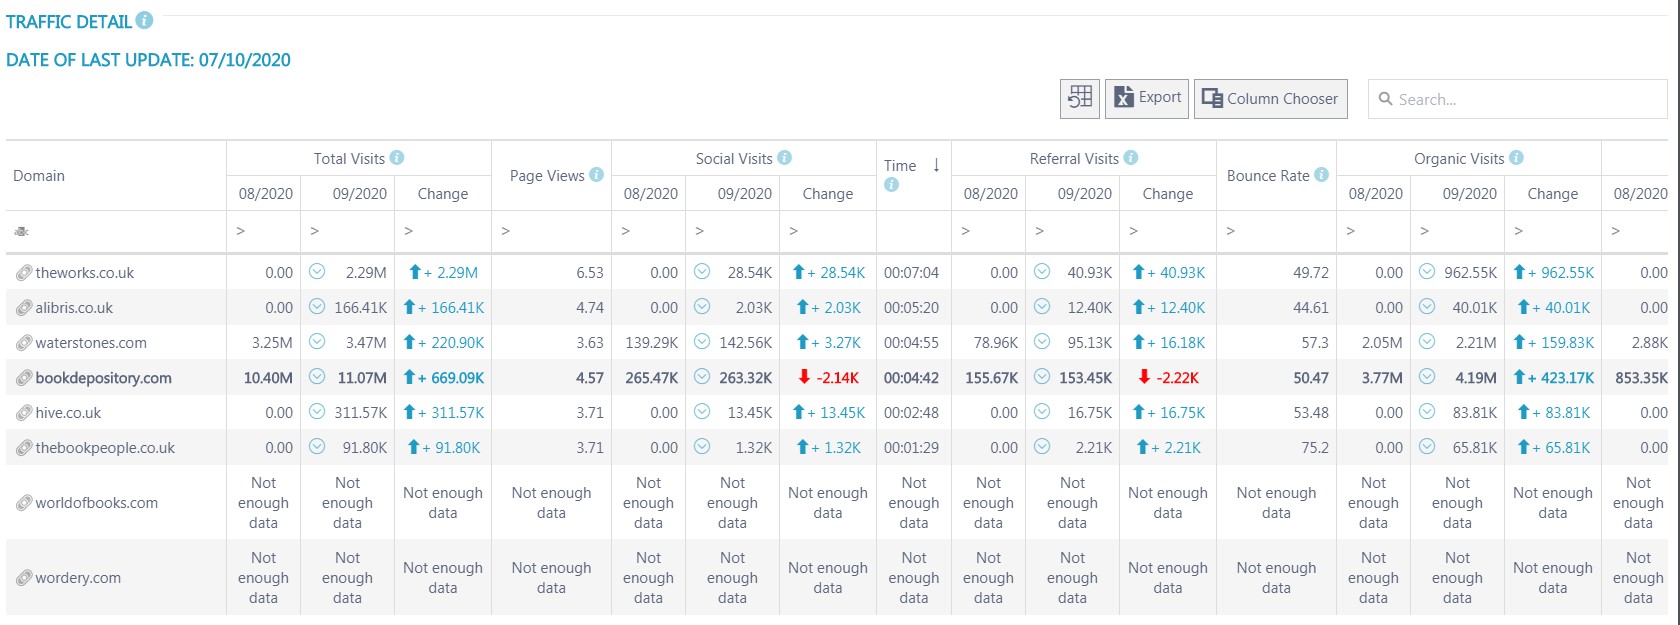Screen dimensions: 1680x625
Task: Select the Social Visits group header
Action: (x=734, y=158)
